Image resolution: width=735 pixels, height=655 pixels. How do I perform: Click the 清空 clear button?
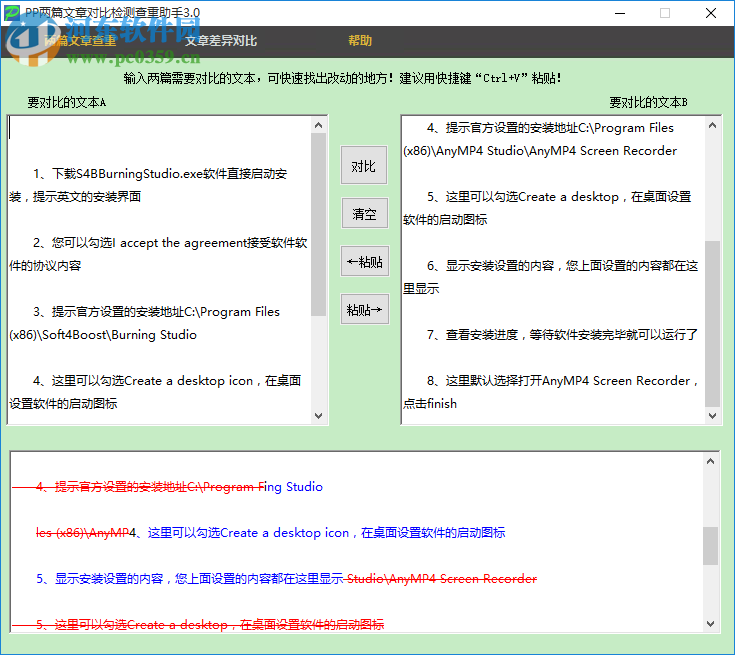pyautogui.click(x=364, y=214)
